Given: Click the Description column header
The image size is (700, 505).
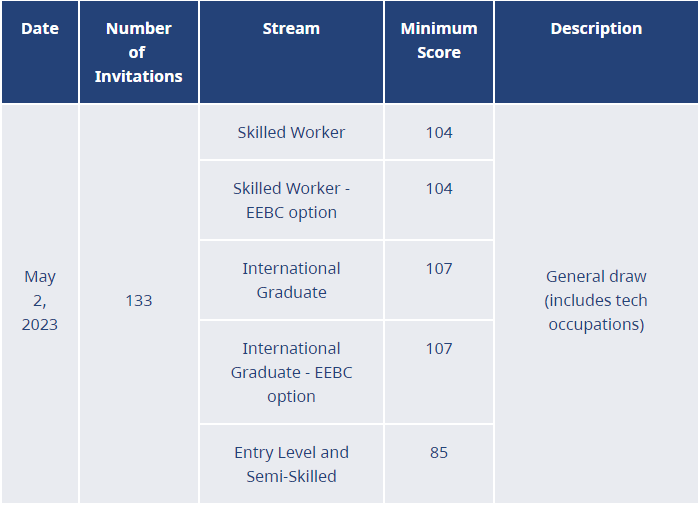Looking at the screenshot, I should [x=596, y=28].
